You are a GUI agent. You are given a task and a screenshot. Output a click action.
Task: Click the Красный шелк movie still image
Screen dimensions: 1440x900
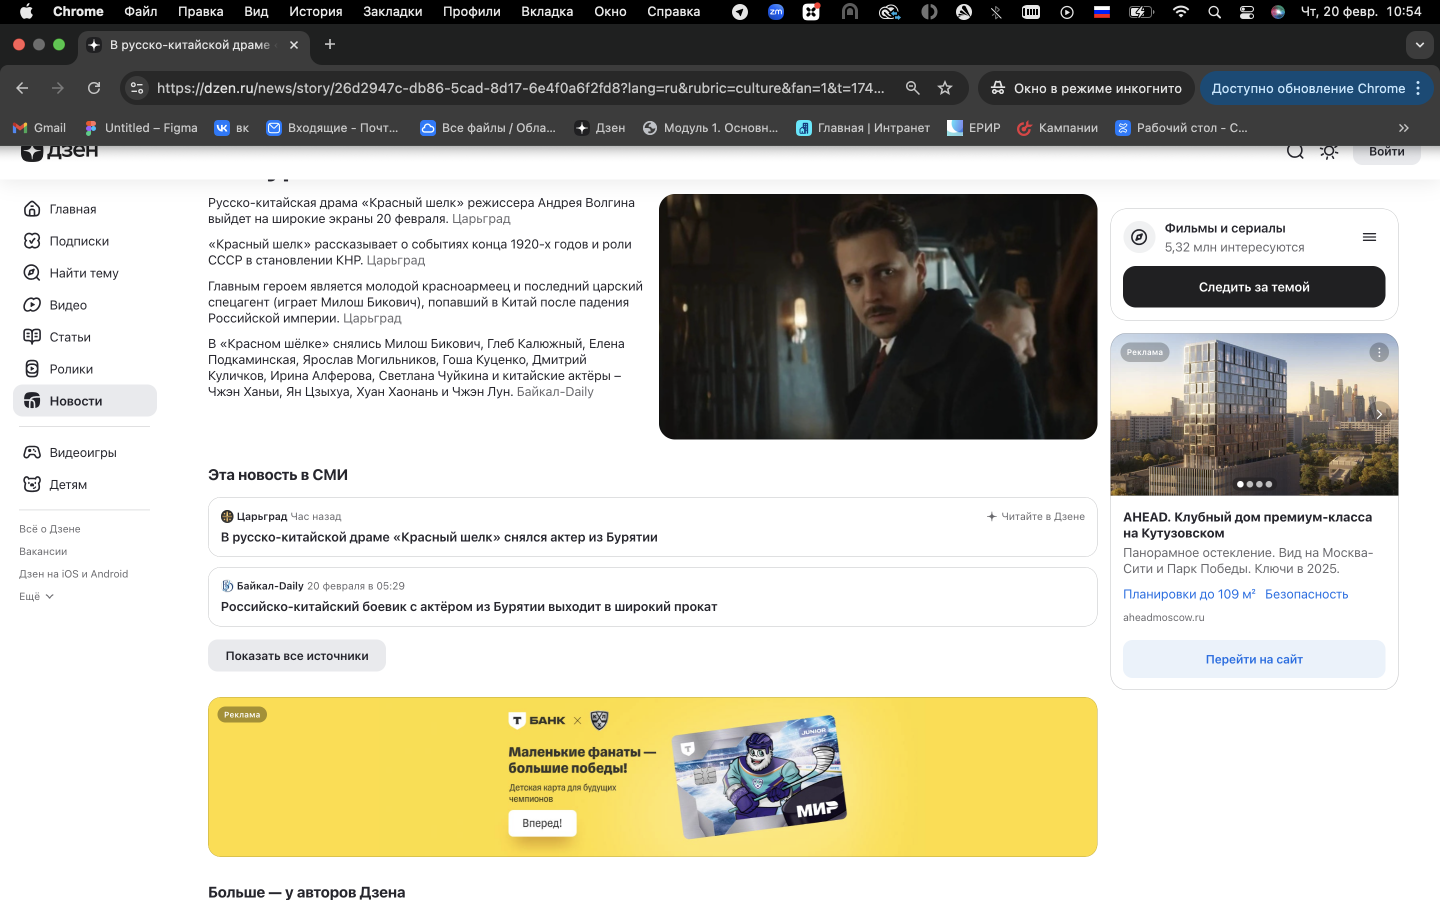pos(878,317)
